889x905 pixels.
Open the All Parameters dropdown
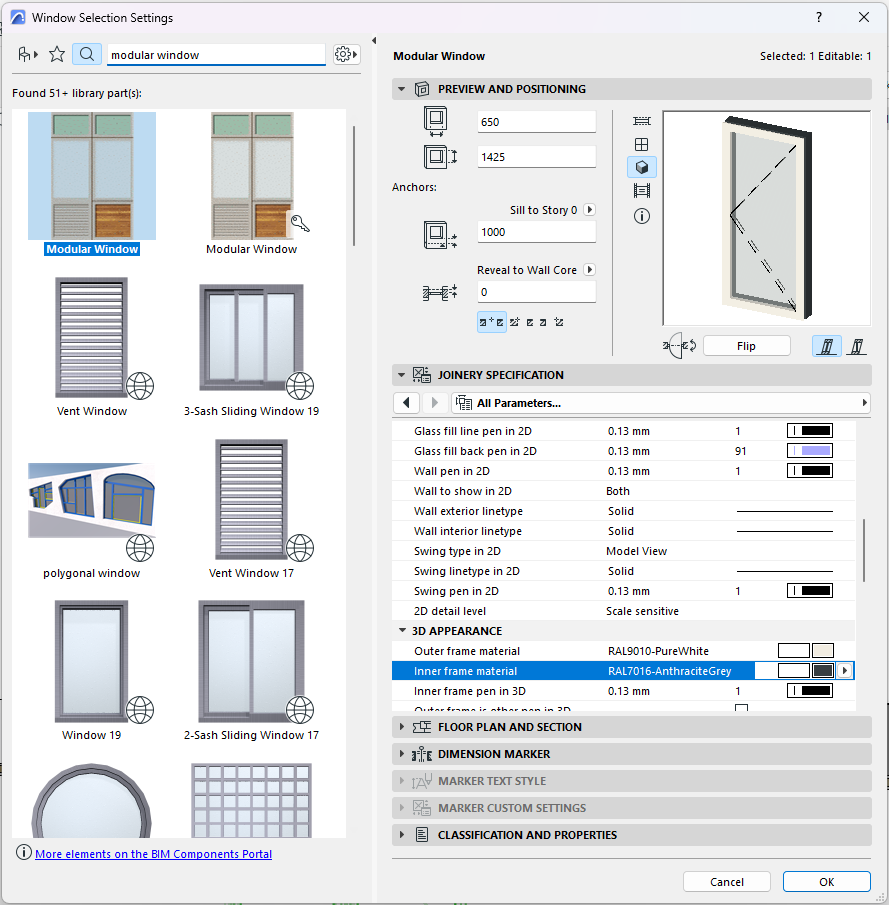(661, 403)
